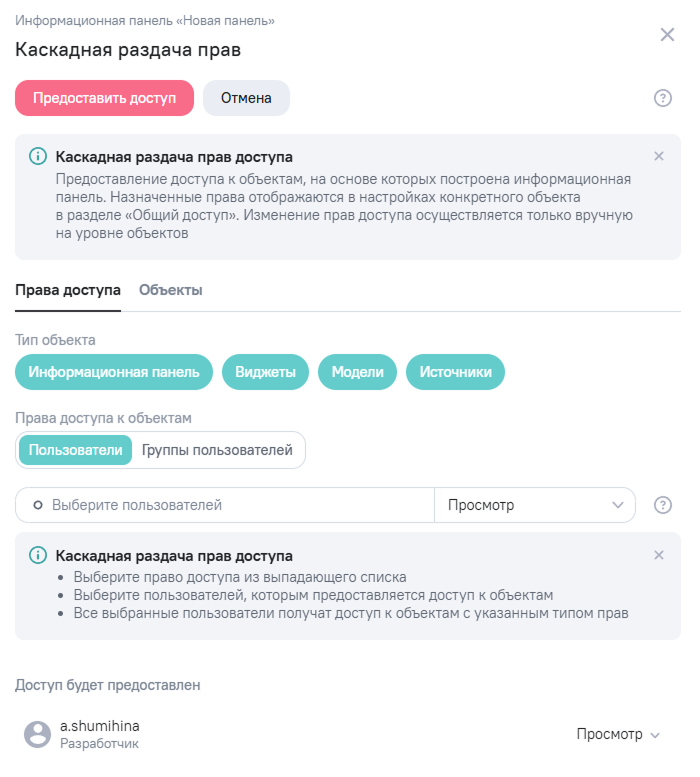This screenshot has width=700, height=777.
Task: Toggle the Виджеты object type chip
Action: coord(265,372)
